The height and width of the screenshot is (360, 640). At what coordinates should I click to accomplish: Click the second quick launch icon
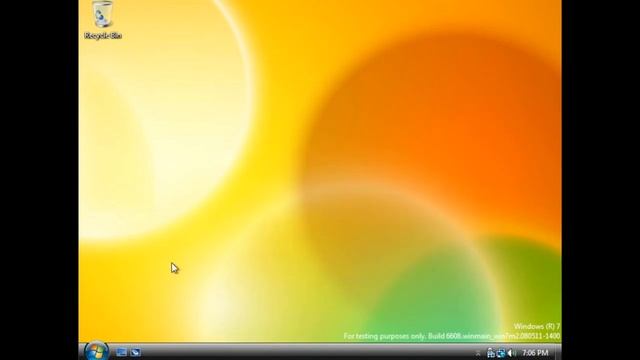pos(136,352)
